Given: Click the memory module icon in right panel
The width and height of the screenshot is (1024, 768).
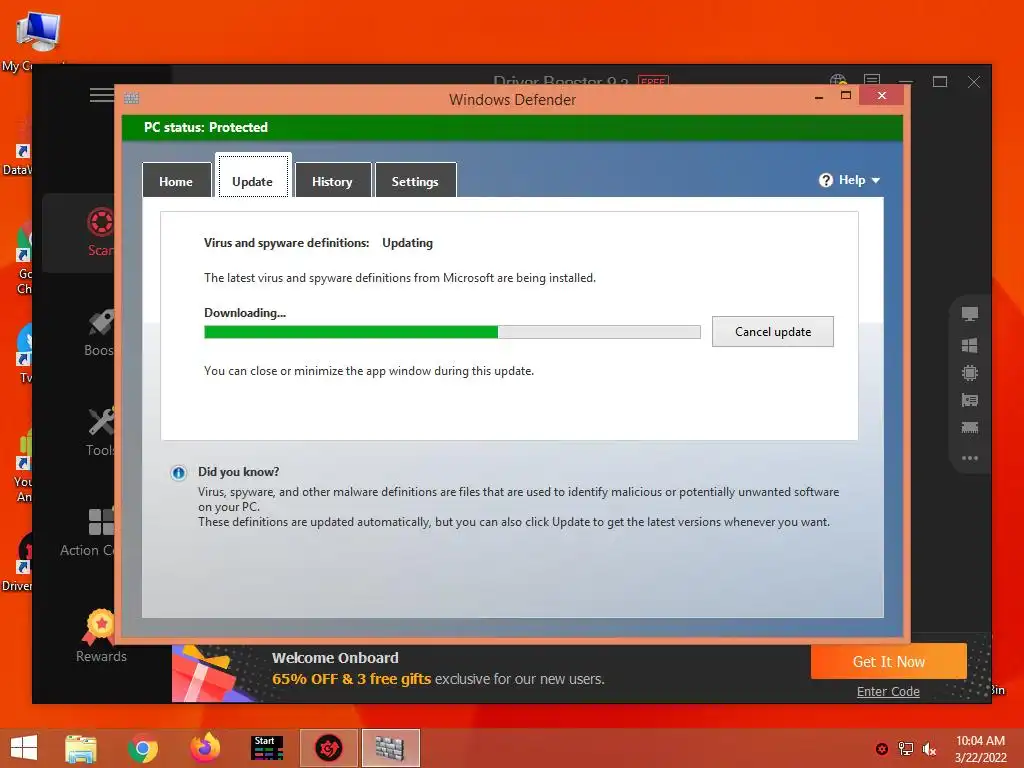Looking at the screenshot, I should click(970, 428).
